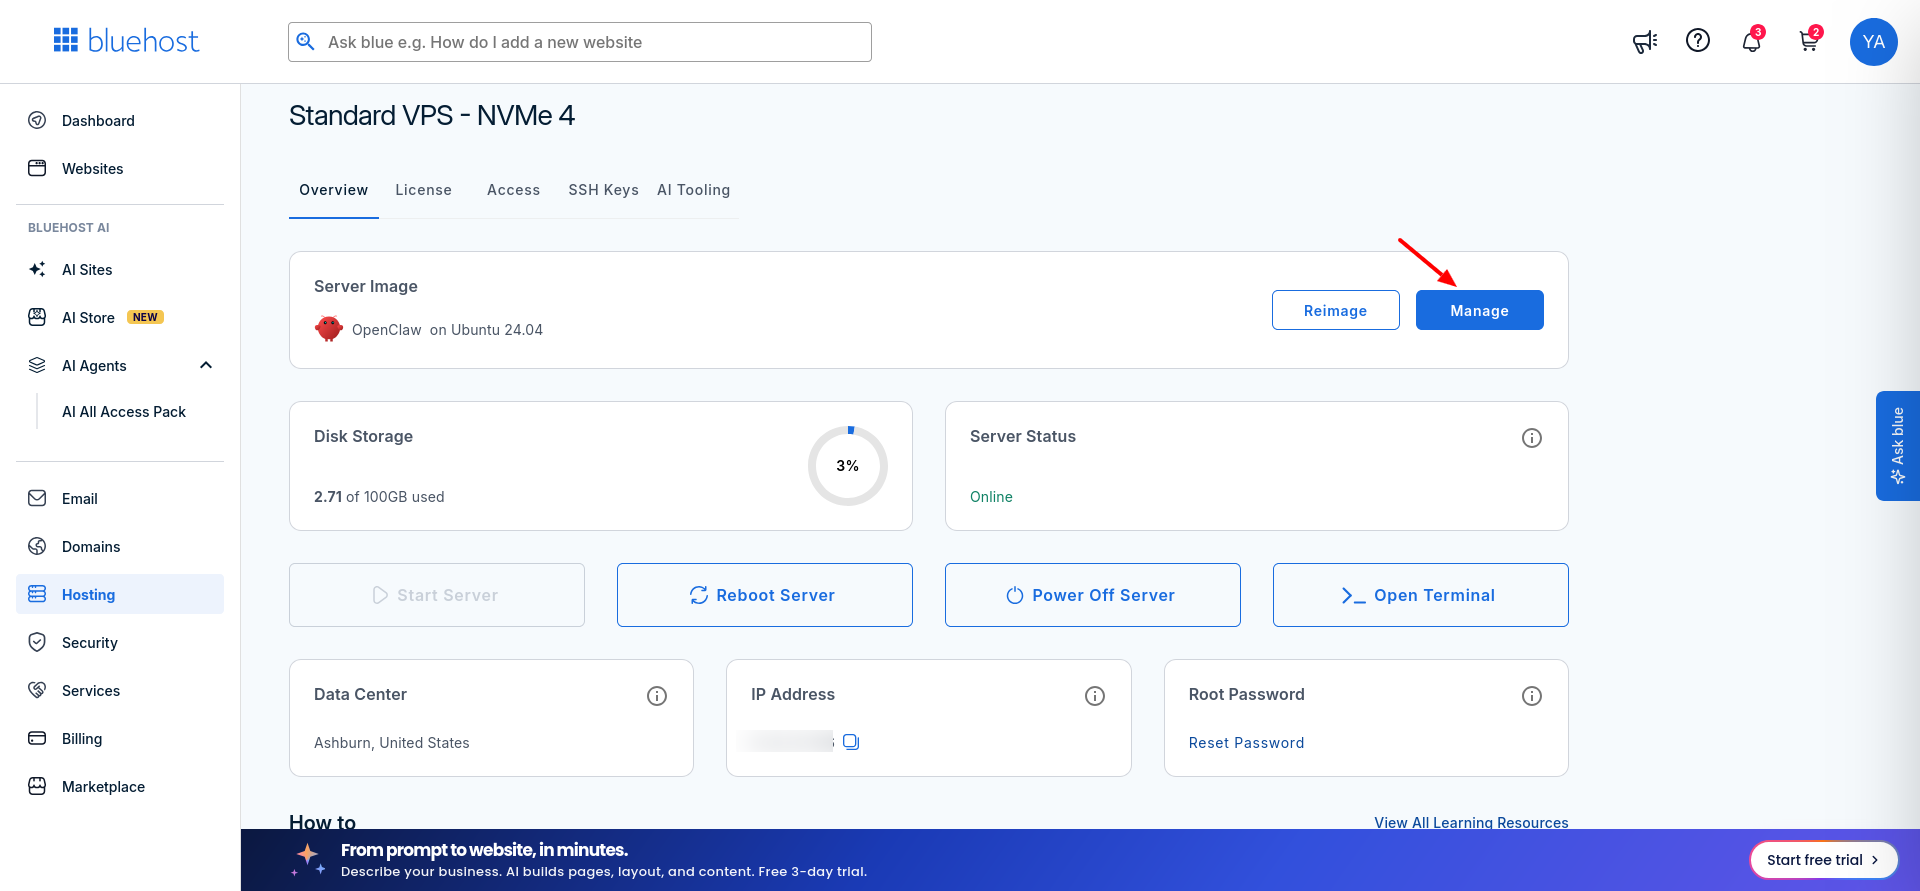Focus the Ask blue search field
The image size is (1920, 891).
tap(579, 42)
